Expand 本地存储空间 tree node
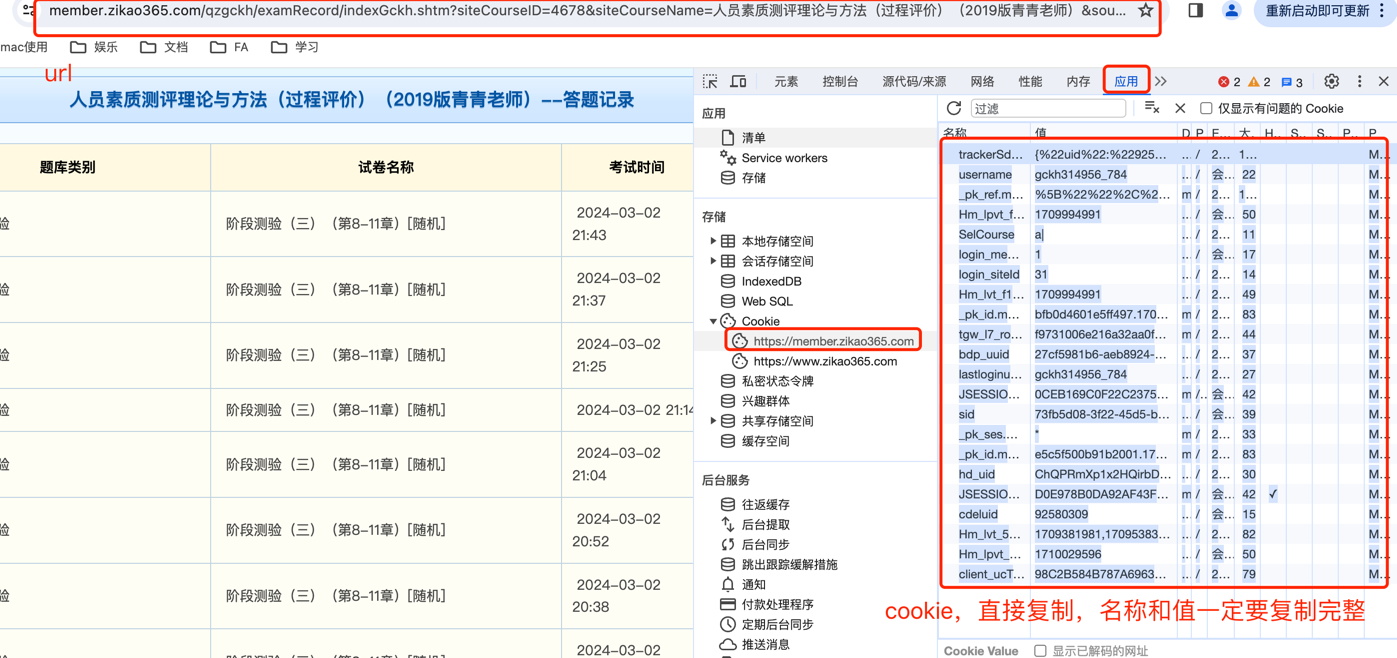The image size is (1397, 658). (713, 241)
